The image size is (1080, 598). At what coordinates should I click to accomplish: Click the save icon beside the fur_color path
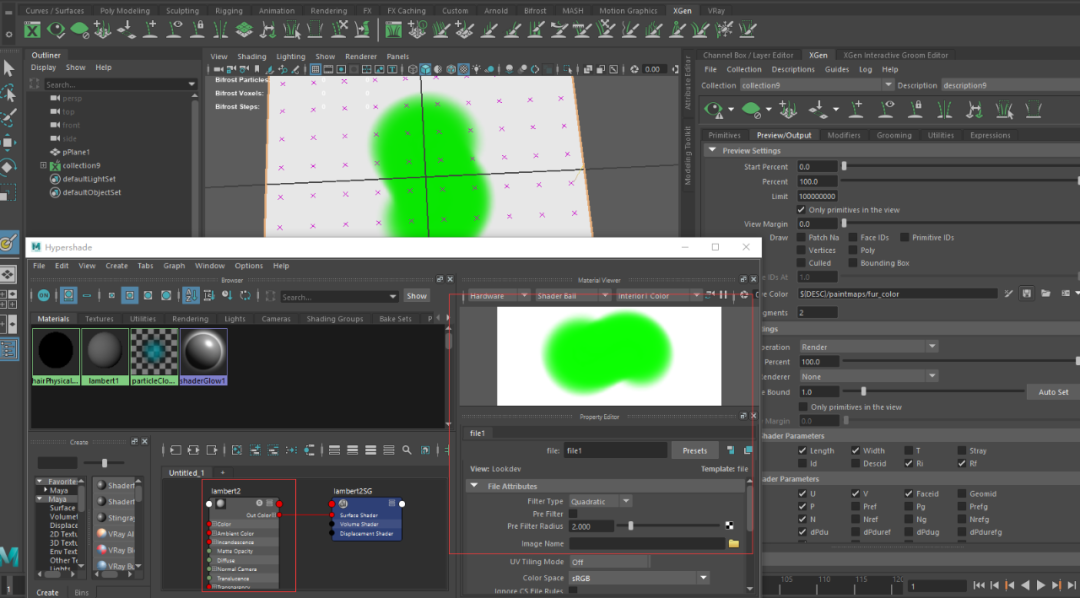(1026, 293)
